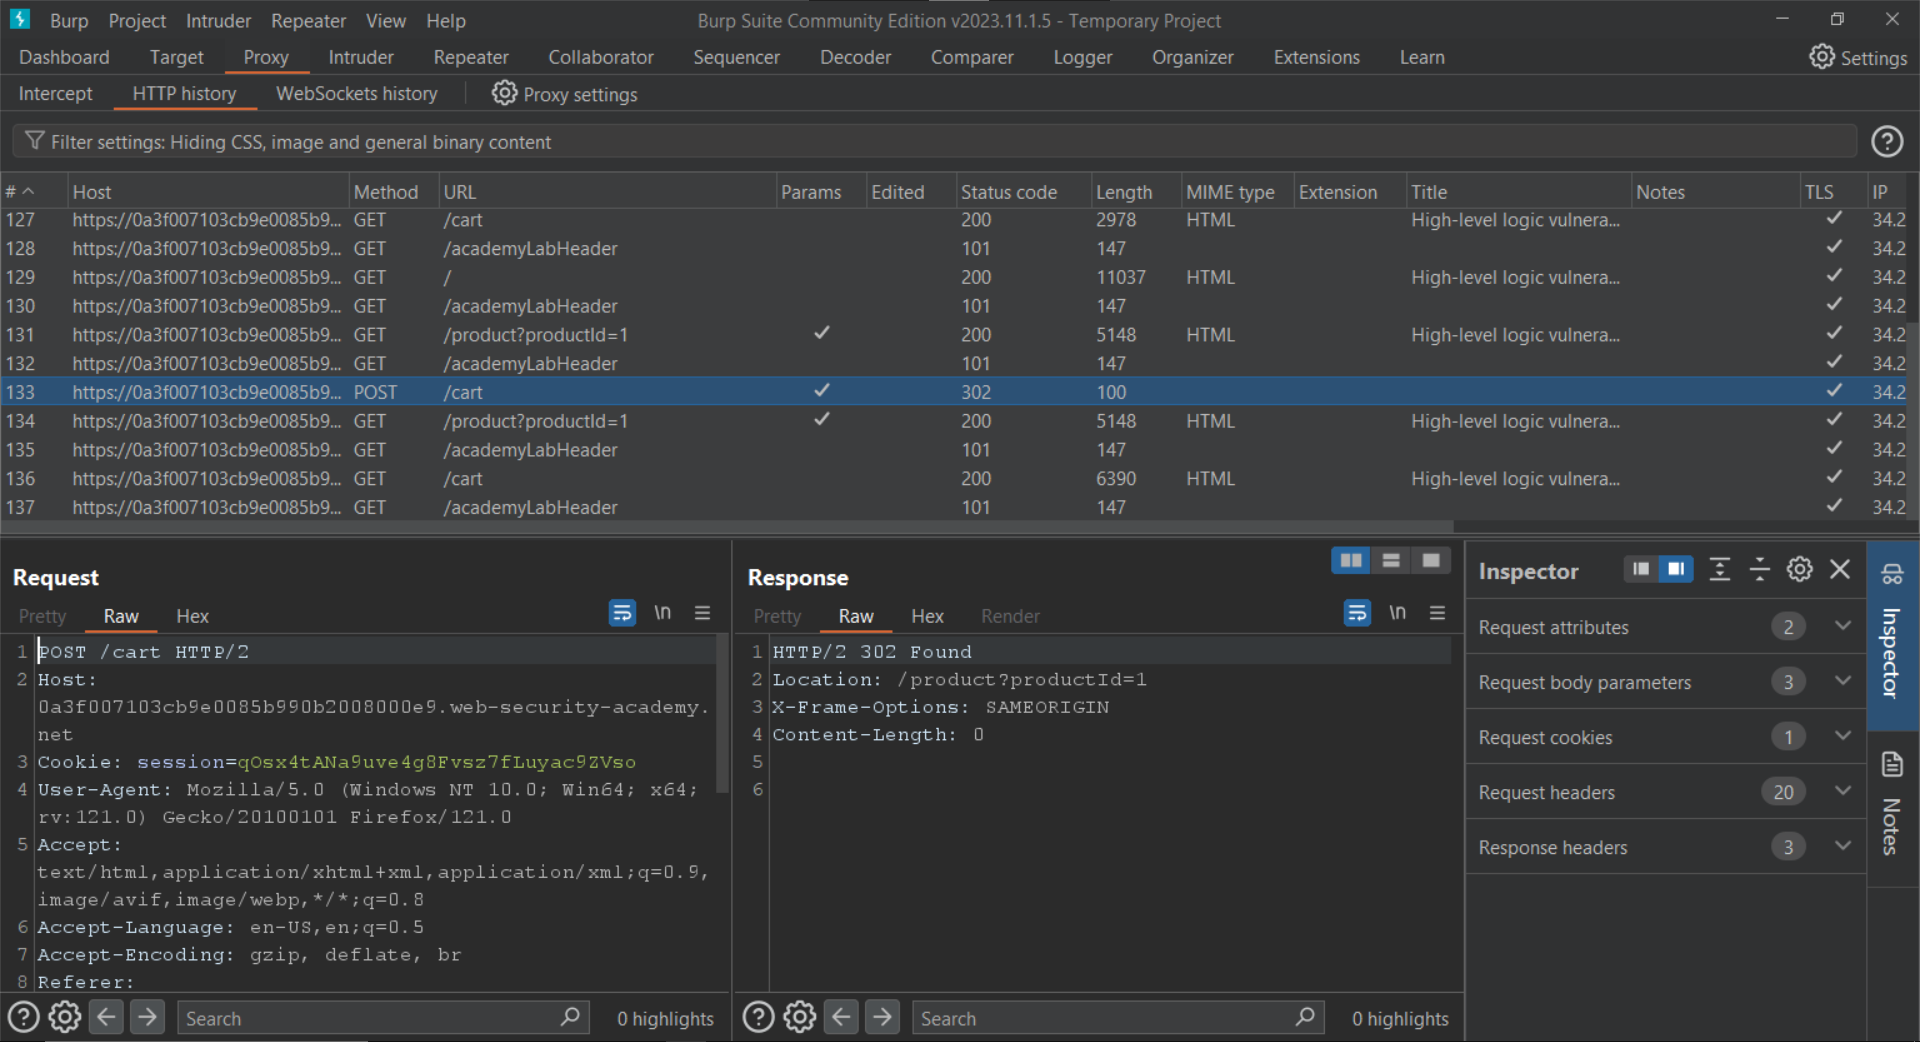Open Proxy settings gear
1920x1042 pixels.
click(504, 94)
